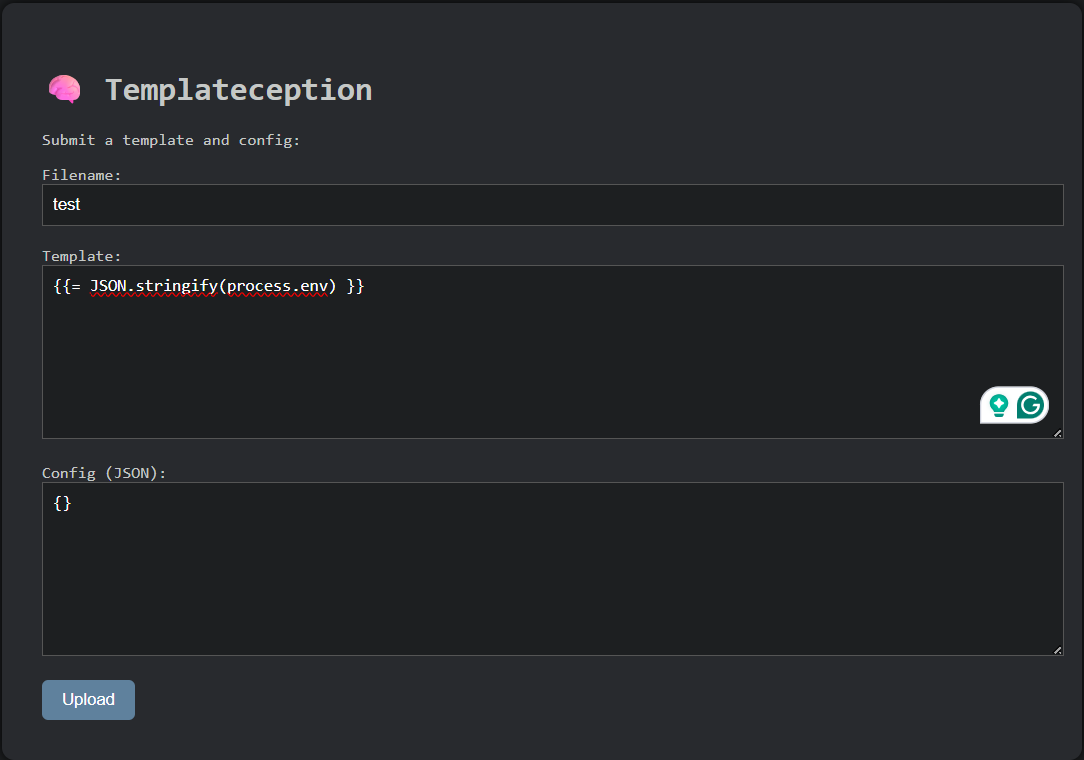Click the pink brain logo icon
This screenshot has height=760, width=1084.
point(64,89)
